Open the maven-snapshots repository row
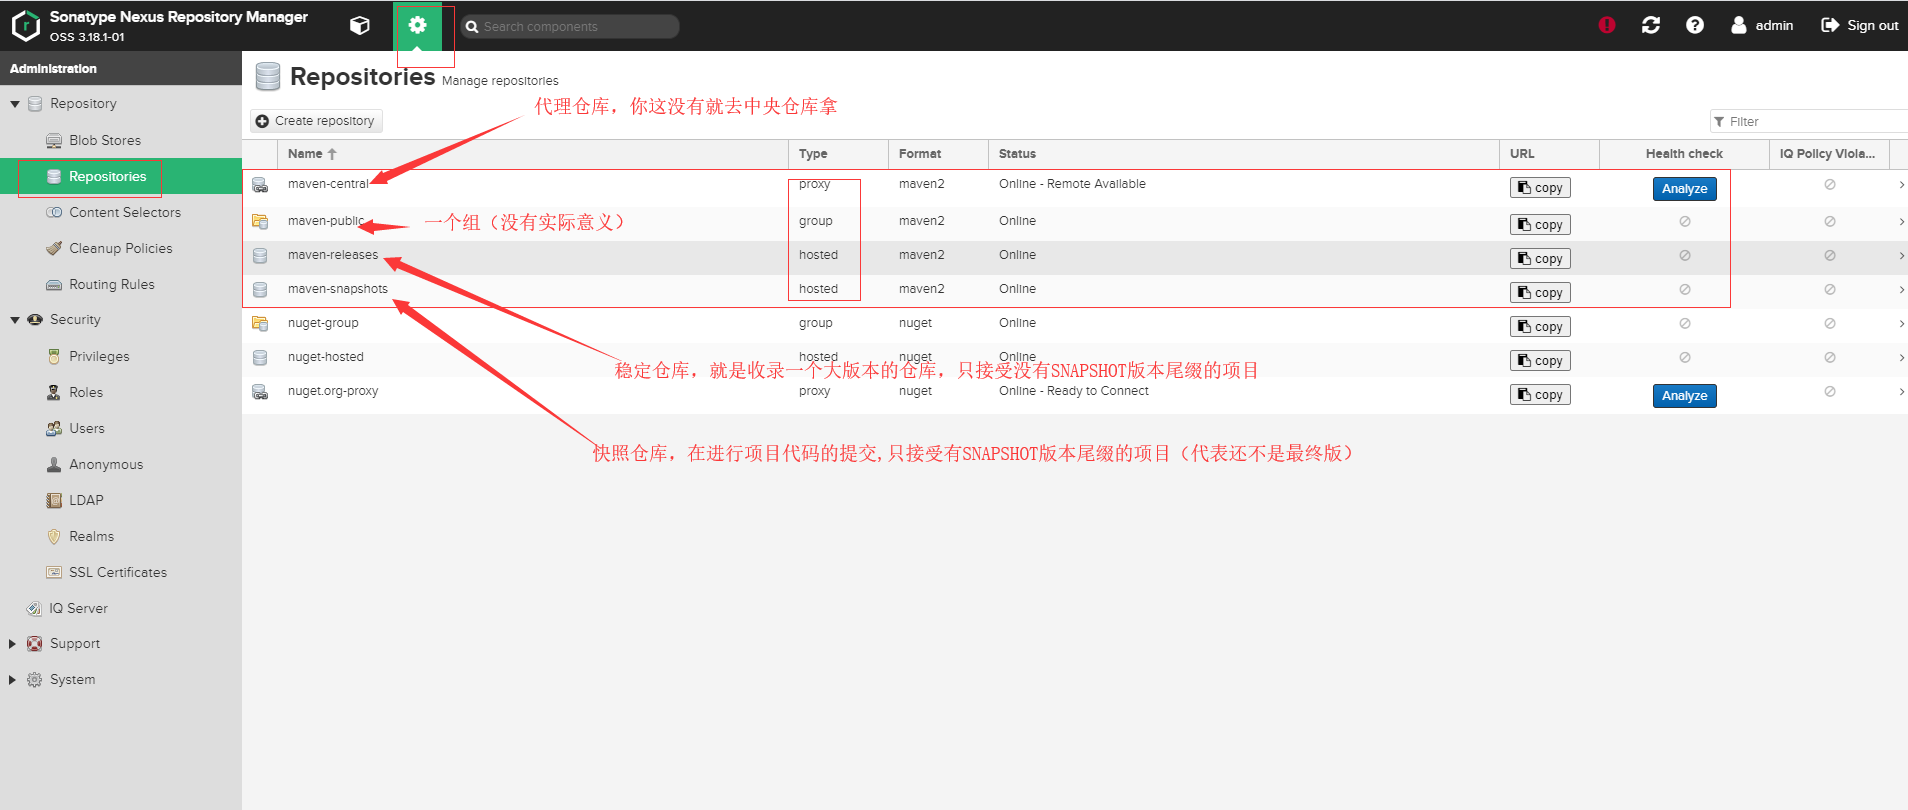Viewport: 1908px width, 810px height. pos(1075,292)
